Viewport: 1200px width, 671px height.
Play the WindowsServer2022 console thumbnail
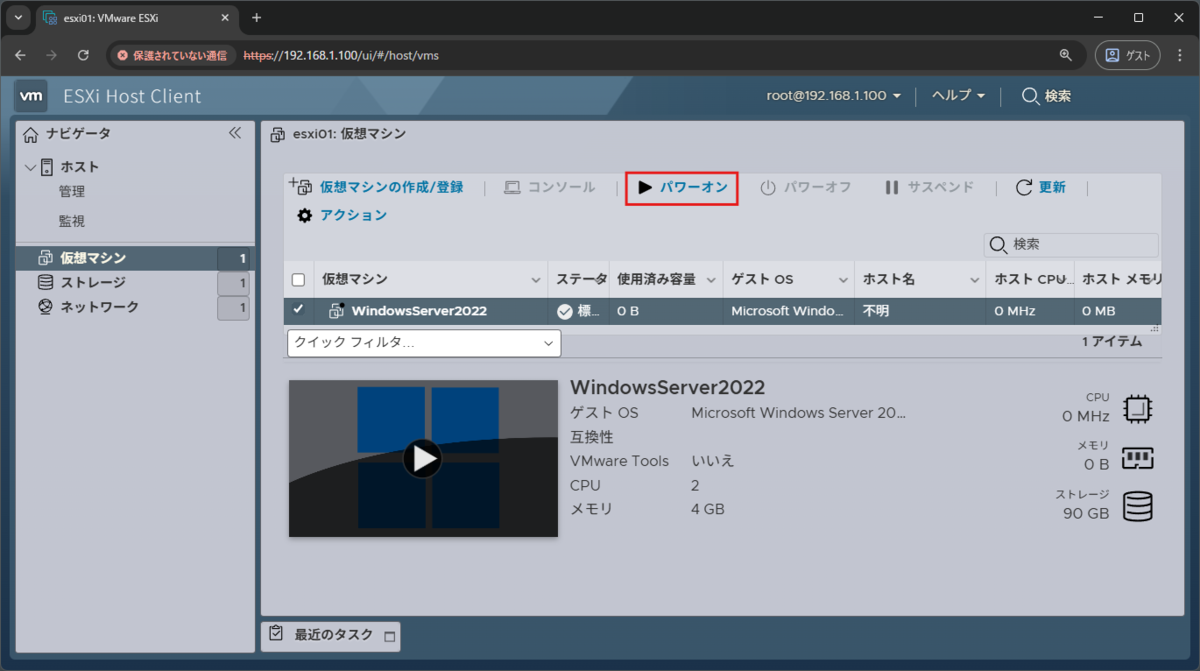pos(423,458)
